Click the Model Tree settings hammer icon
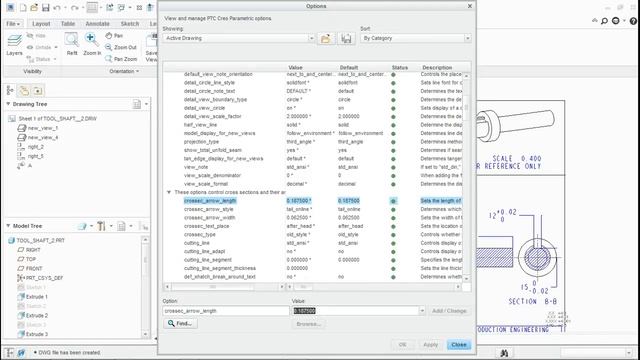 coord(101,226)
